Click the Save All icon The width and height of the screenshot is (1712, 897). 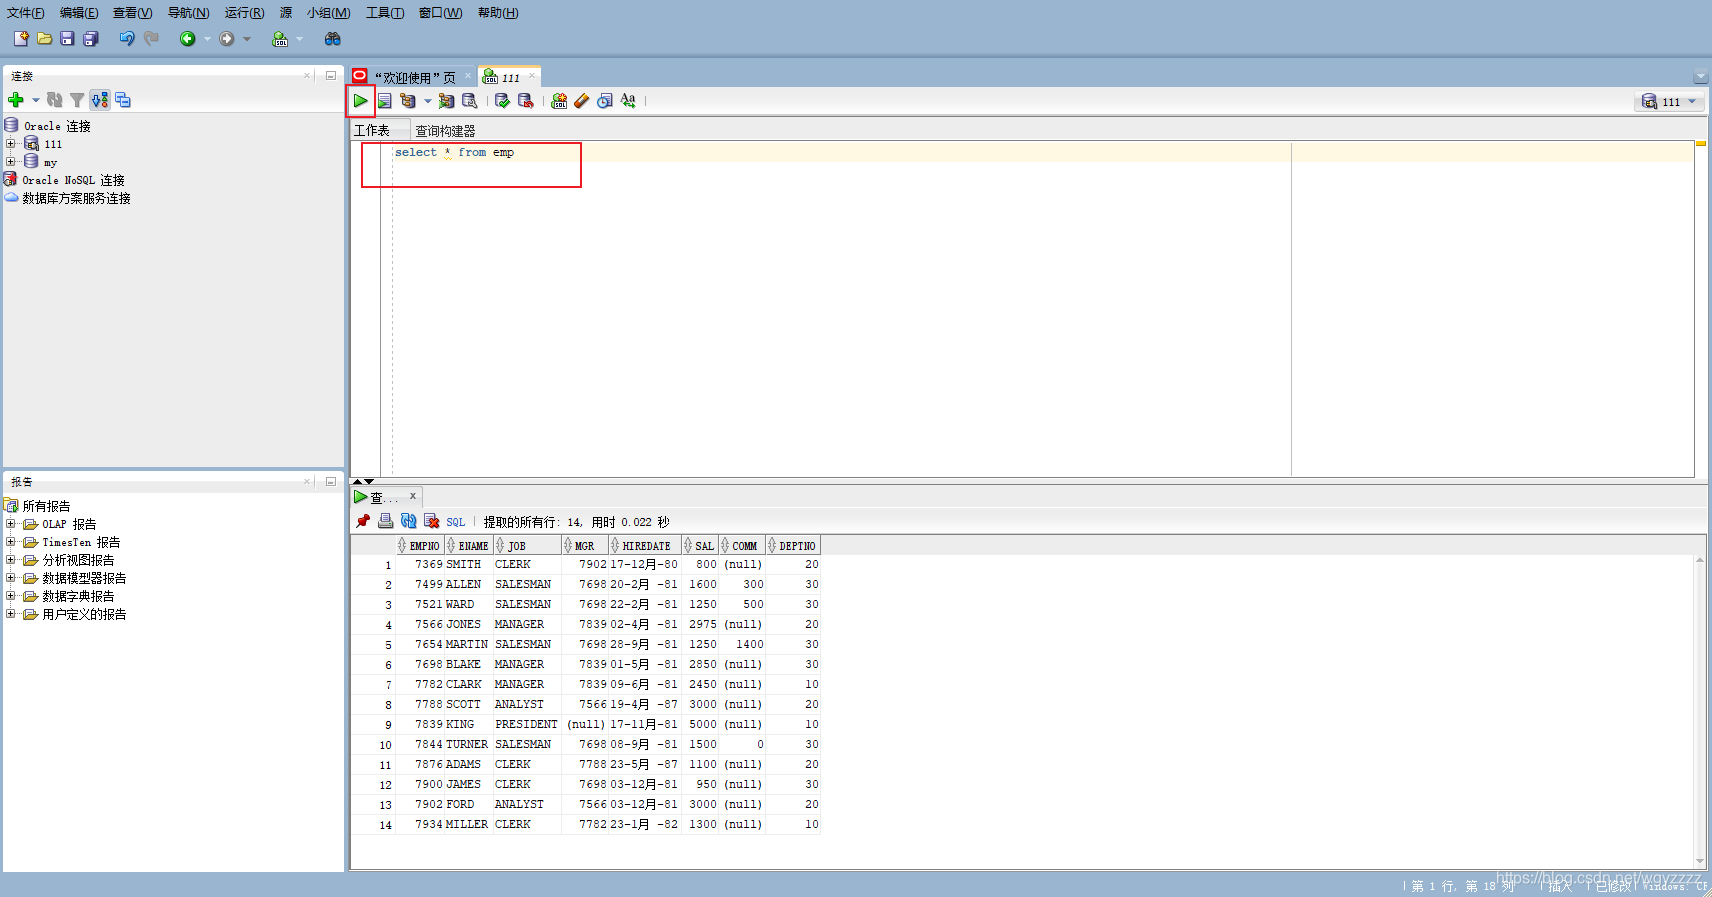pyautogui.click(x=91, y=39)
